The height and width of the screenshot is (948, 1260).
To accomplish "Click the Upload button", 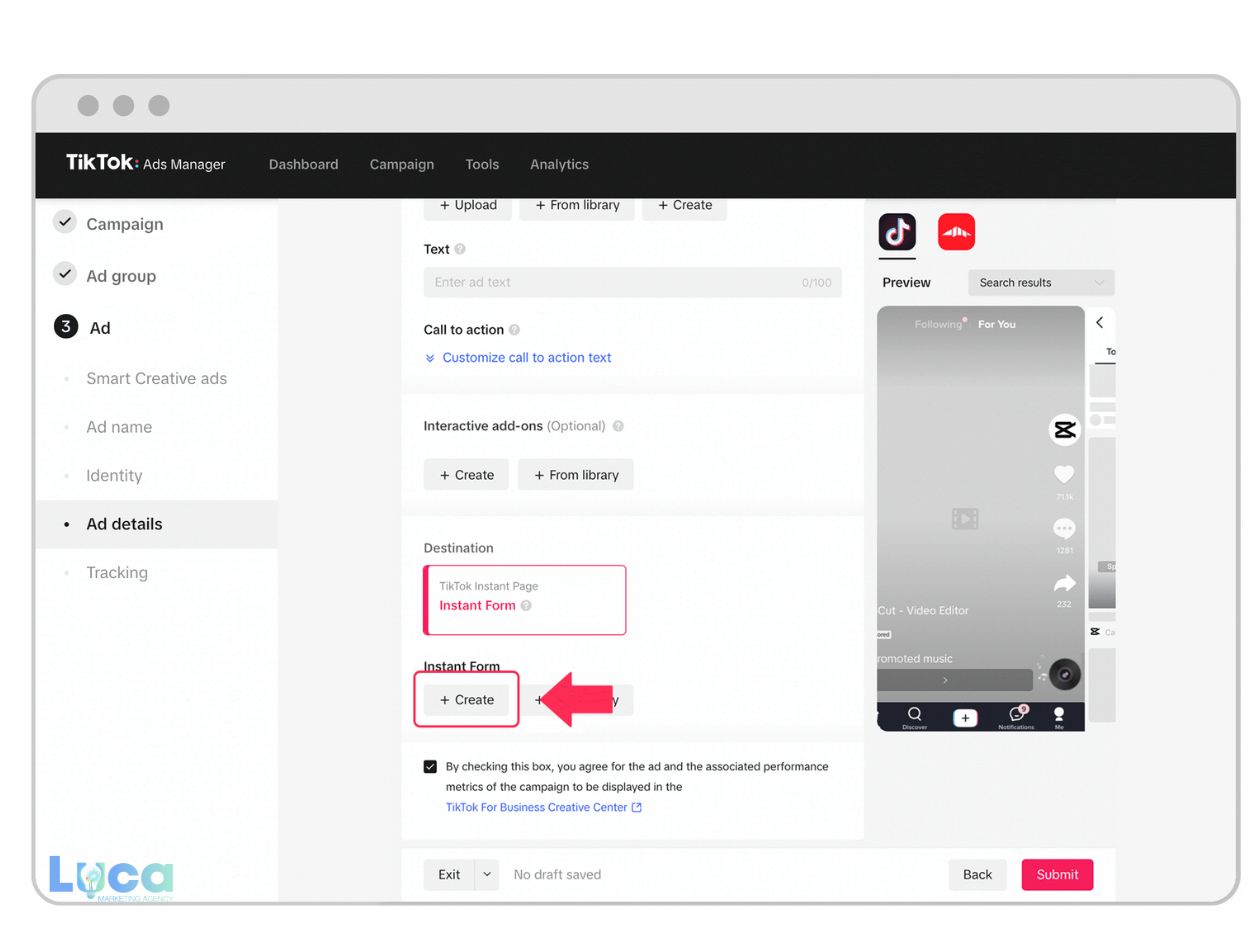I will coord(468,205).
